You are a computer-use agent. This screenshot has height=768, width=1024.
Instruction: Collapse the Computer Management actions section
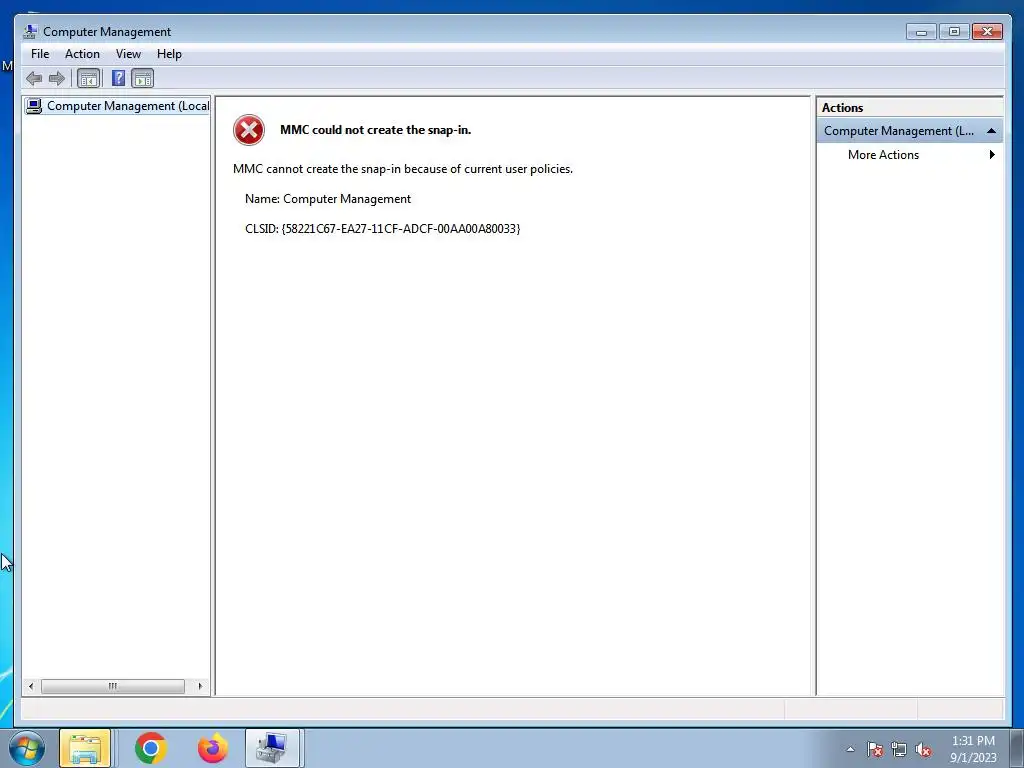click(991, 131)
